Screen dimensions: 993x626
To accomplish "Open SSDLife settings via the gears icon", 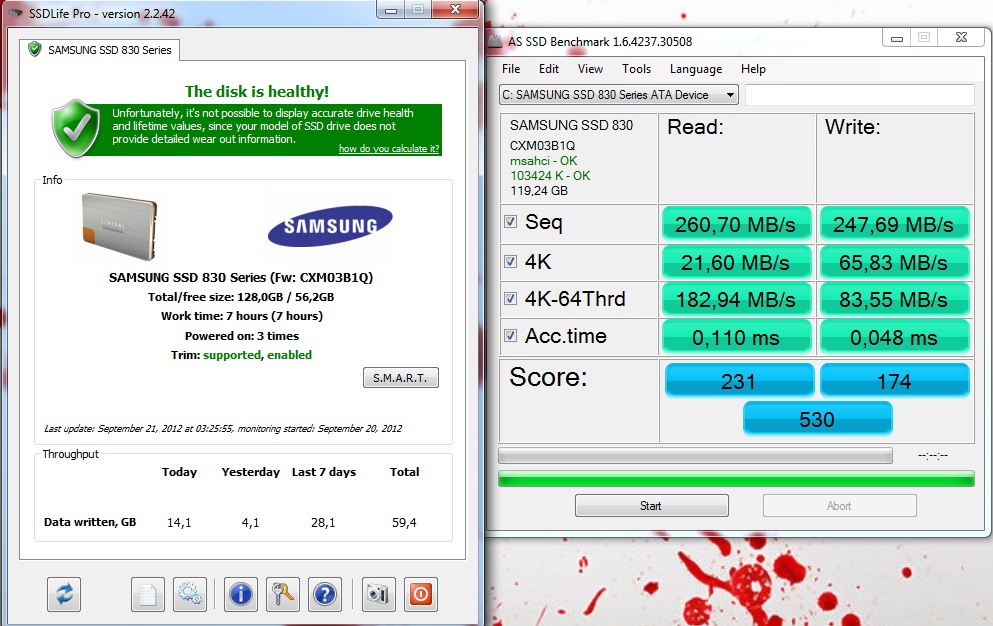I will pos(190,594).
